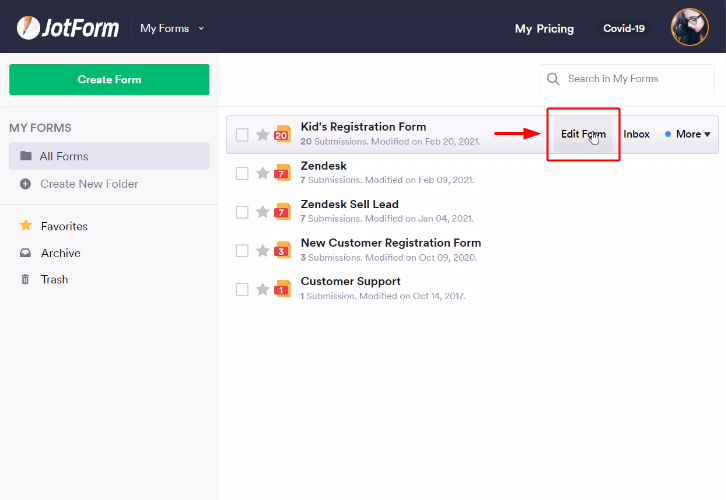Open the Covid-19 header item
Image resolution: width=726 pixels, height=500 pixels.
click(624, 28)
